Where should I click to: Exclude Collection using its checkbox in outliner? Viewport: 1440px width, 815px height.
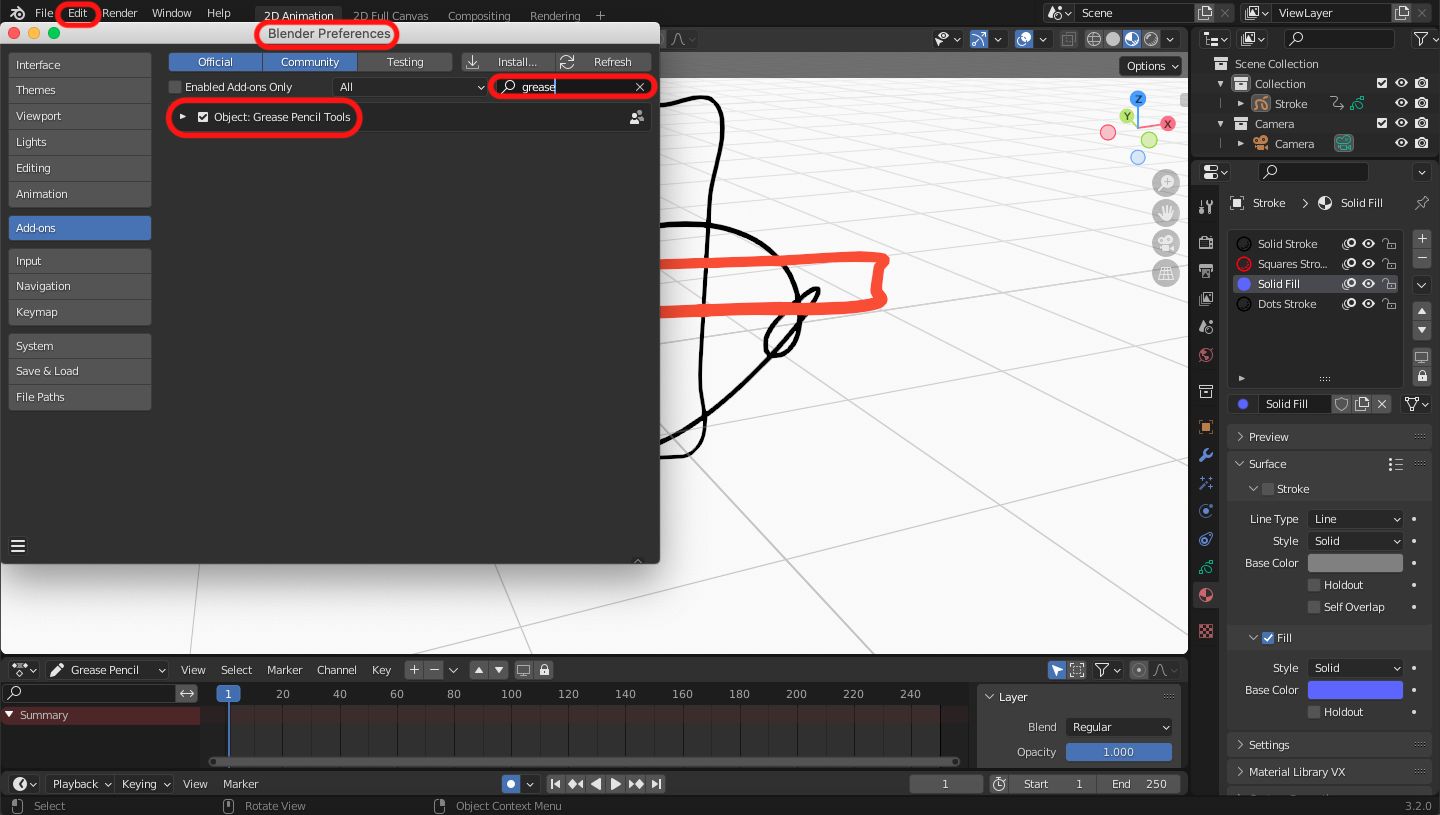pyautogui.click(x=1382, y=84)
